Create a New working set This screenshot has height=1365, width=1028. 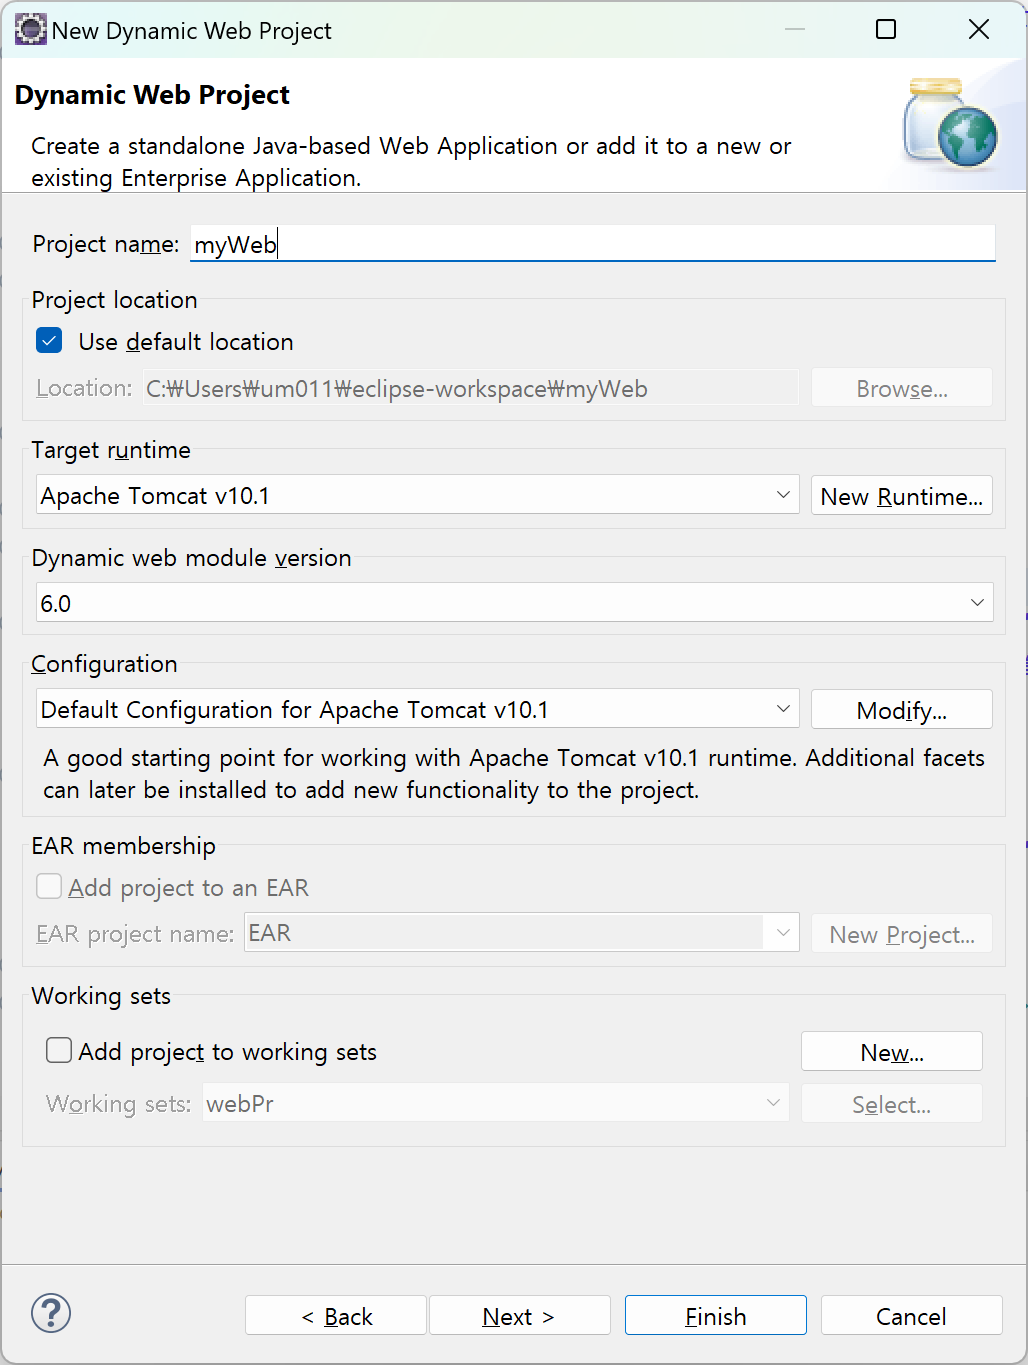point(891,1052)
